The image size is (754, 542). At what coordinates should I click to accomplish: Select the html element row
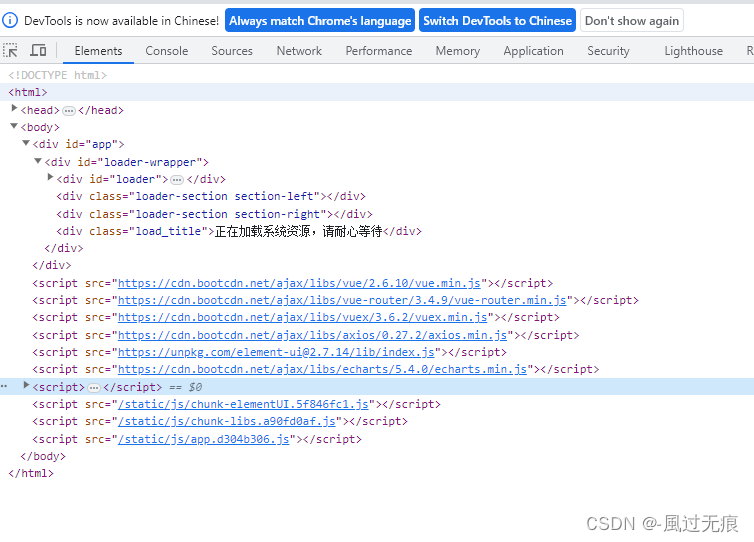tap(377, 92)
